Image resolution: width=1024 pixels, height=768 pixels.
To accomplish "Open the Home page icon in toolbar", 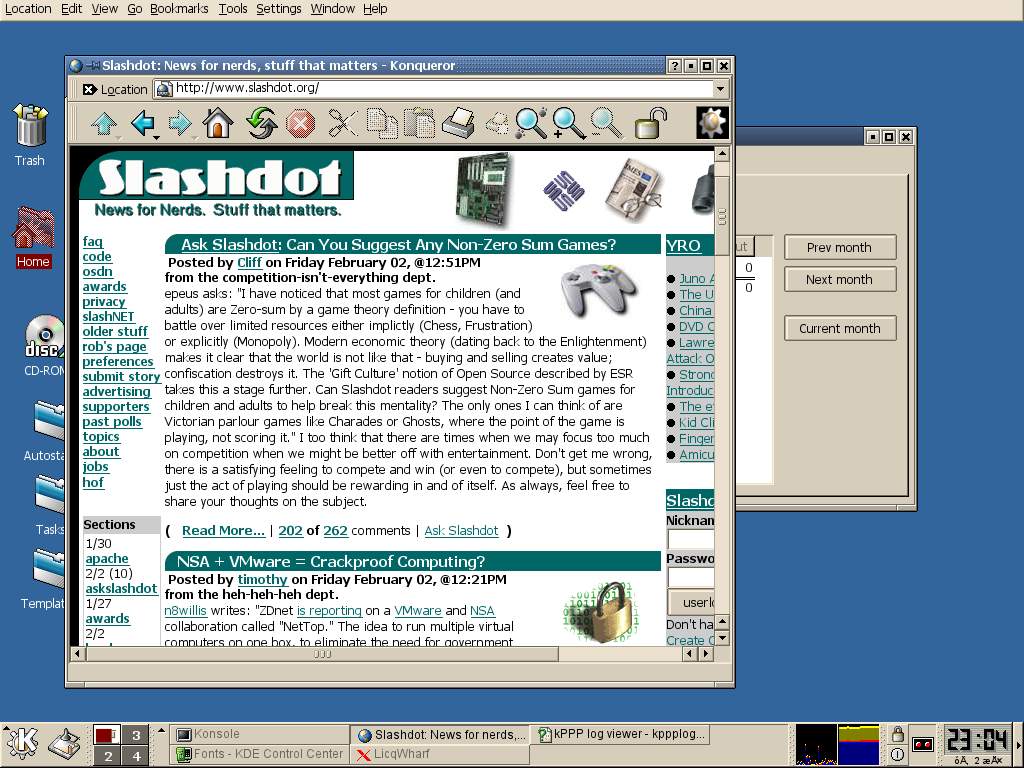I will coord(218,123).
